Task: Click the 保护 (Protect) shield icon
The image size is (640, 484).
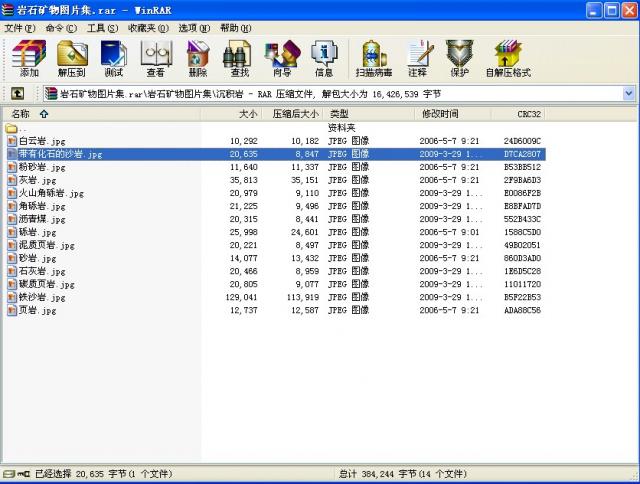Action: click(x=459, y=58)
